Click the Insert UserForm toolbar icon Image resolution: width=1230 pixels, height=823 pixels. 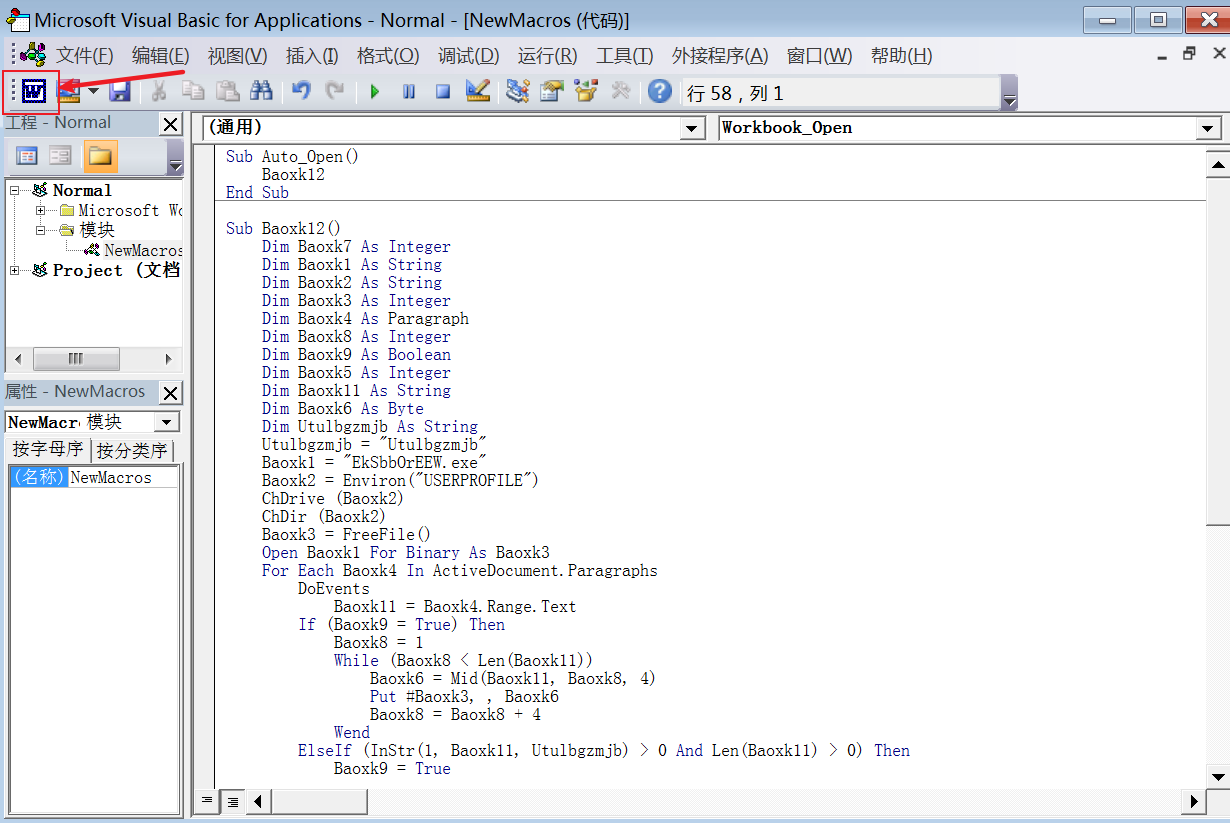70,92
